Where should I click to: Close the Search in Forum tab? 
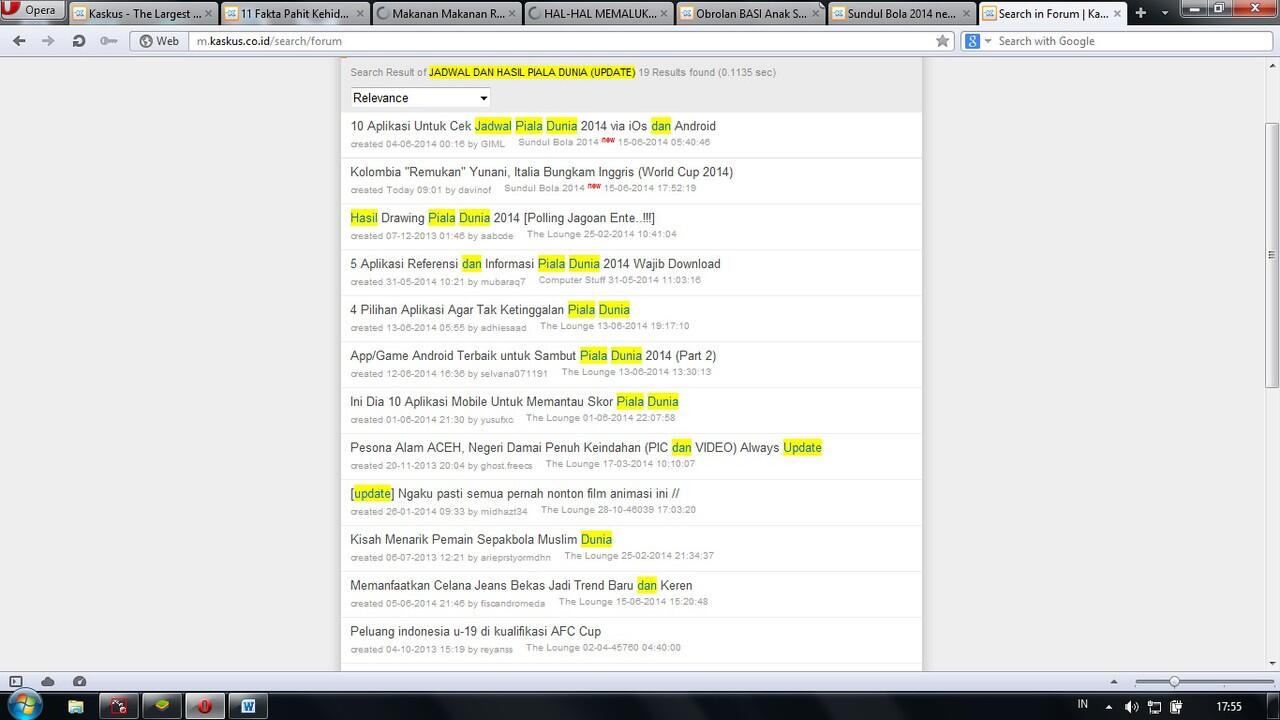1119,14
